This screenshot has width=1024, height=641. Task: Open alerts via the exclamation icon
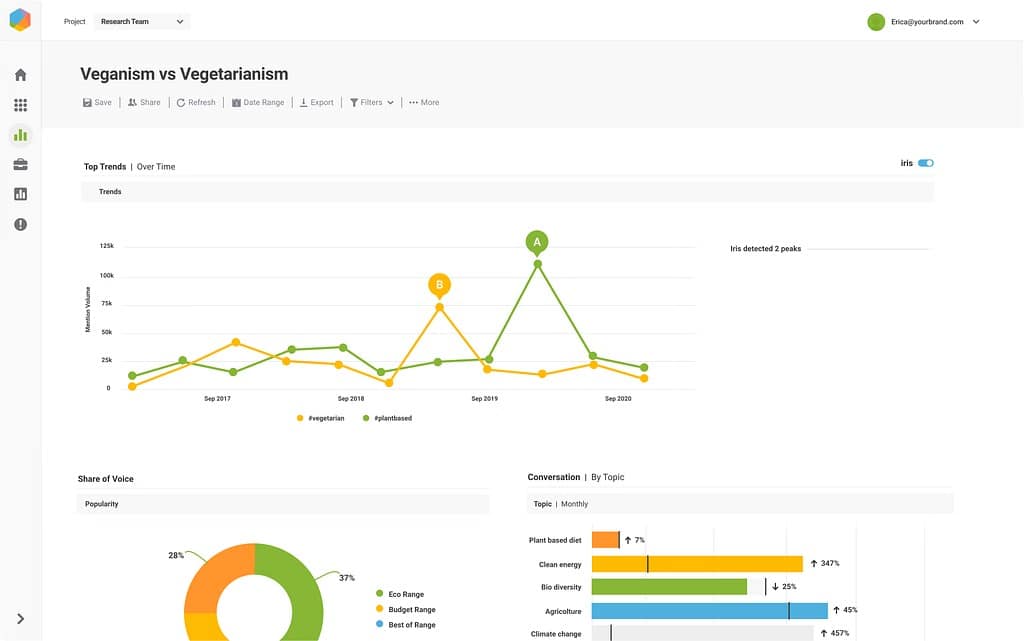tap(20, 223)
